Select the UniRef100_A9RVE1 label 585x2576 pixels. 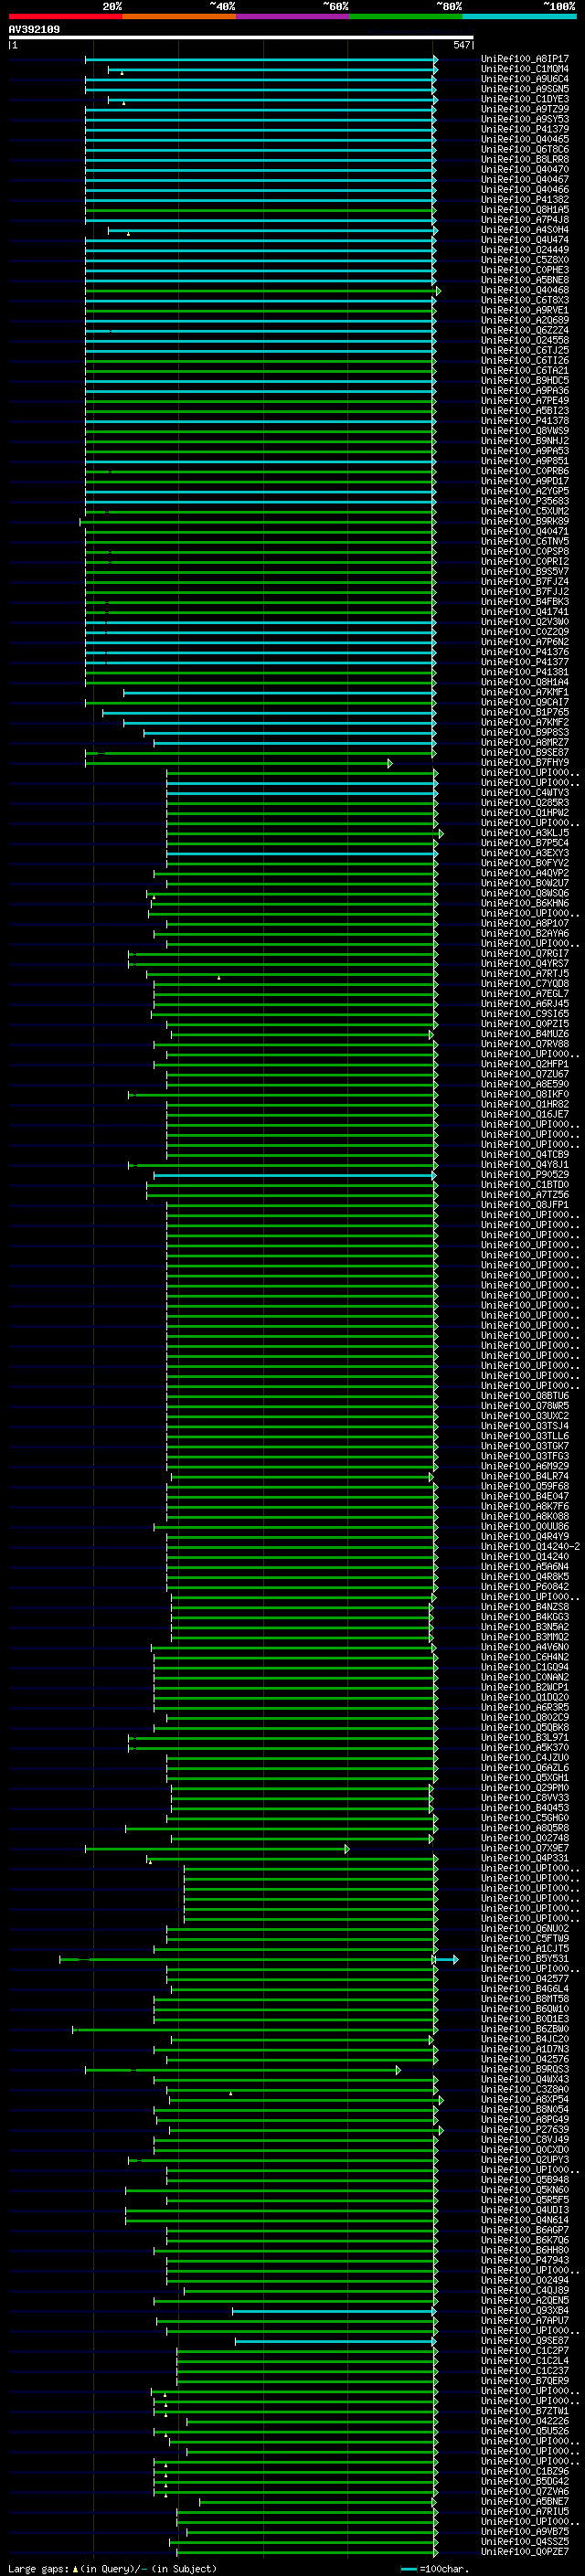[x=525, y=310]
